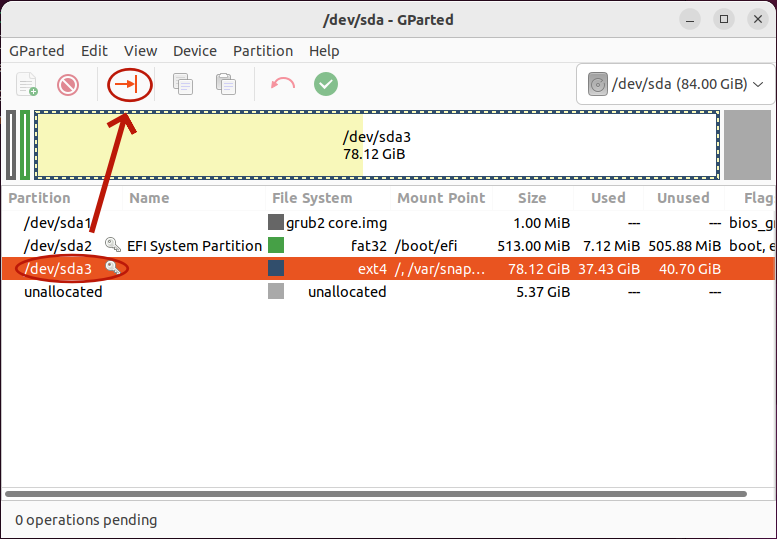Open the Device menu
The height and width of the screenshot is (539, 777).
pyautogui.click(x=195, y=51)
